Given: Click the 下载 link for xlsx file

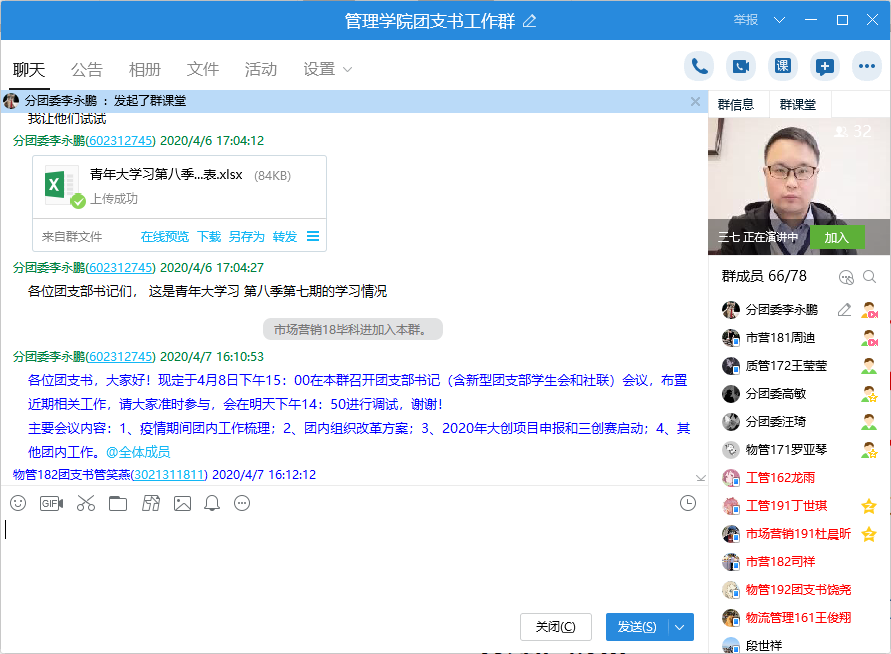Looking at the screenshot, I should coord(209,237).
